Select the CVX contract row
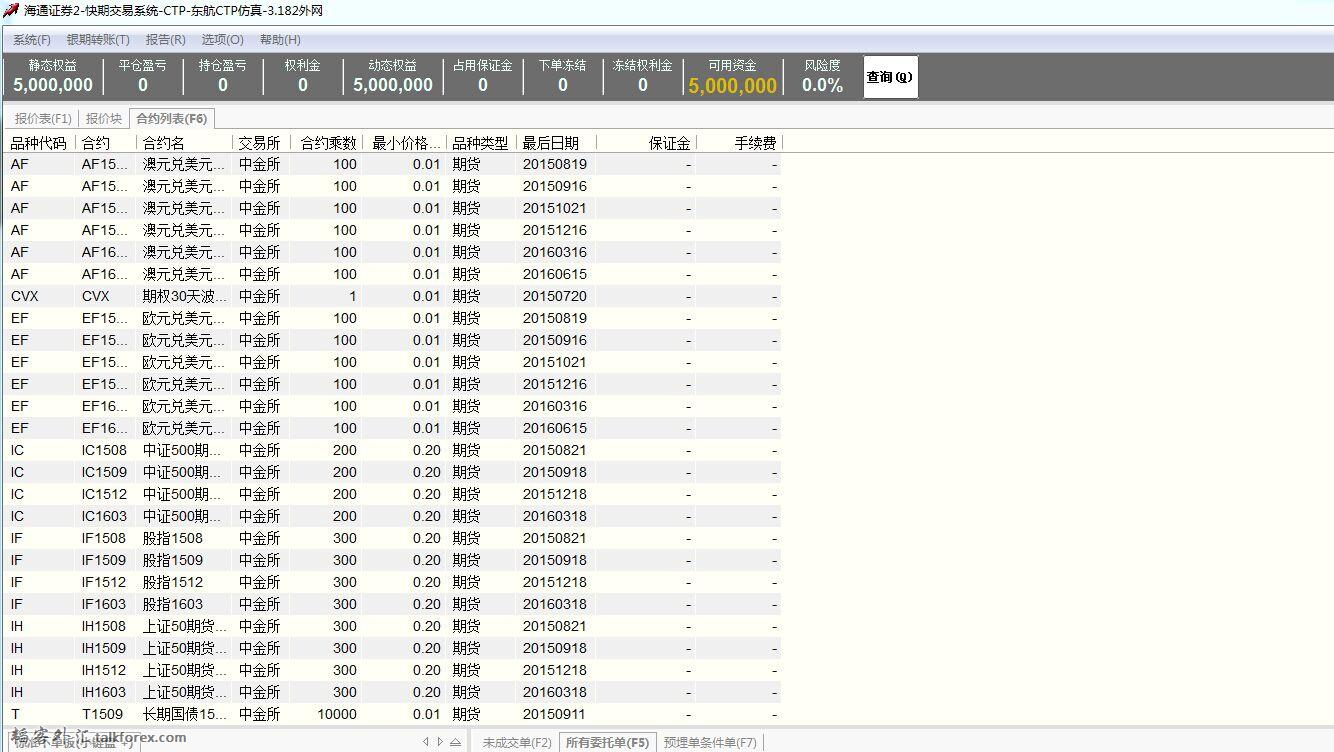This screenshot has width=1334, height=752. click(392, 296)
